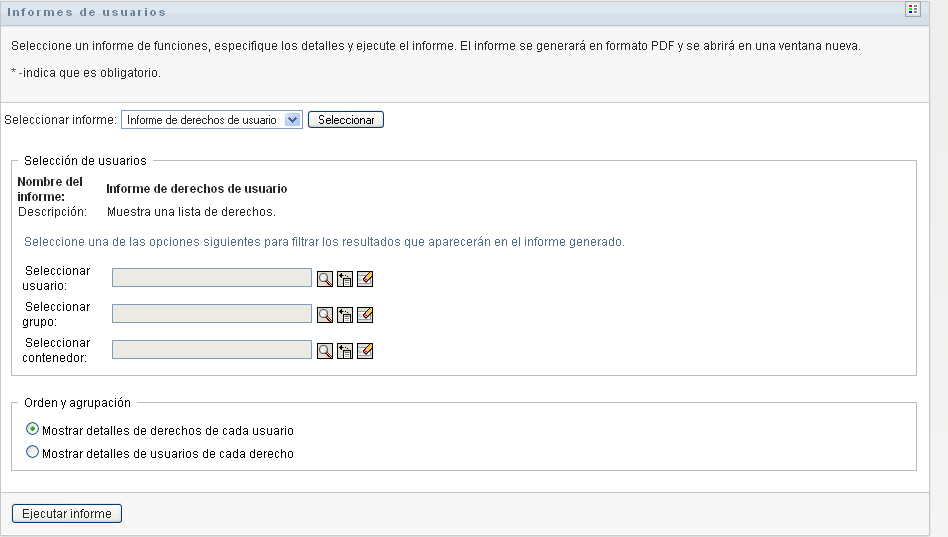Open history icon for the grupo field
The image size is (948, 537).
[x=345, y=315]
